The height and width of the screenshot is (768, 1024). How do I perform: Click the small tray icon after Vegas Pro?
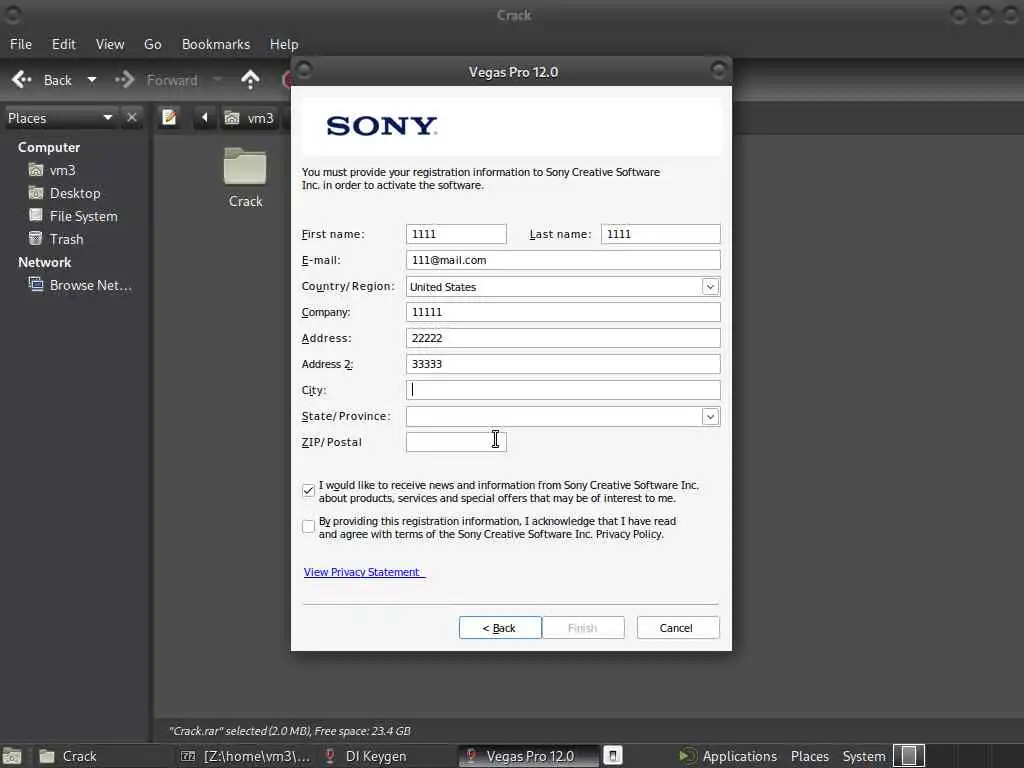(613, 756)
